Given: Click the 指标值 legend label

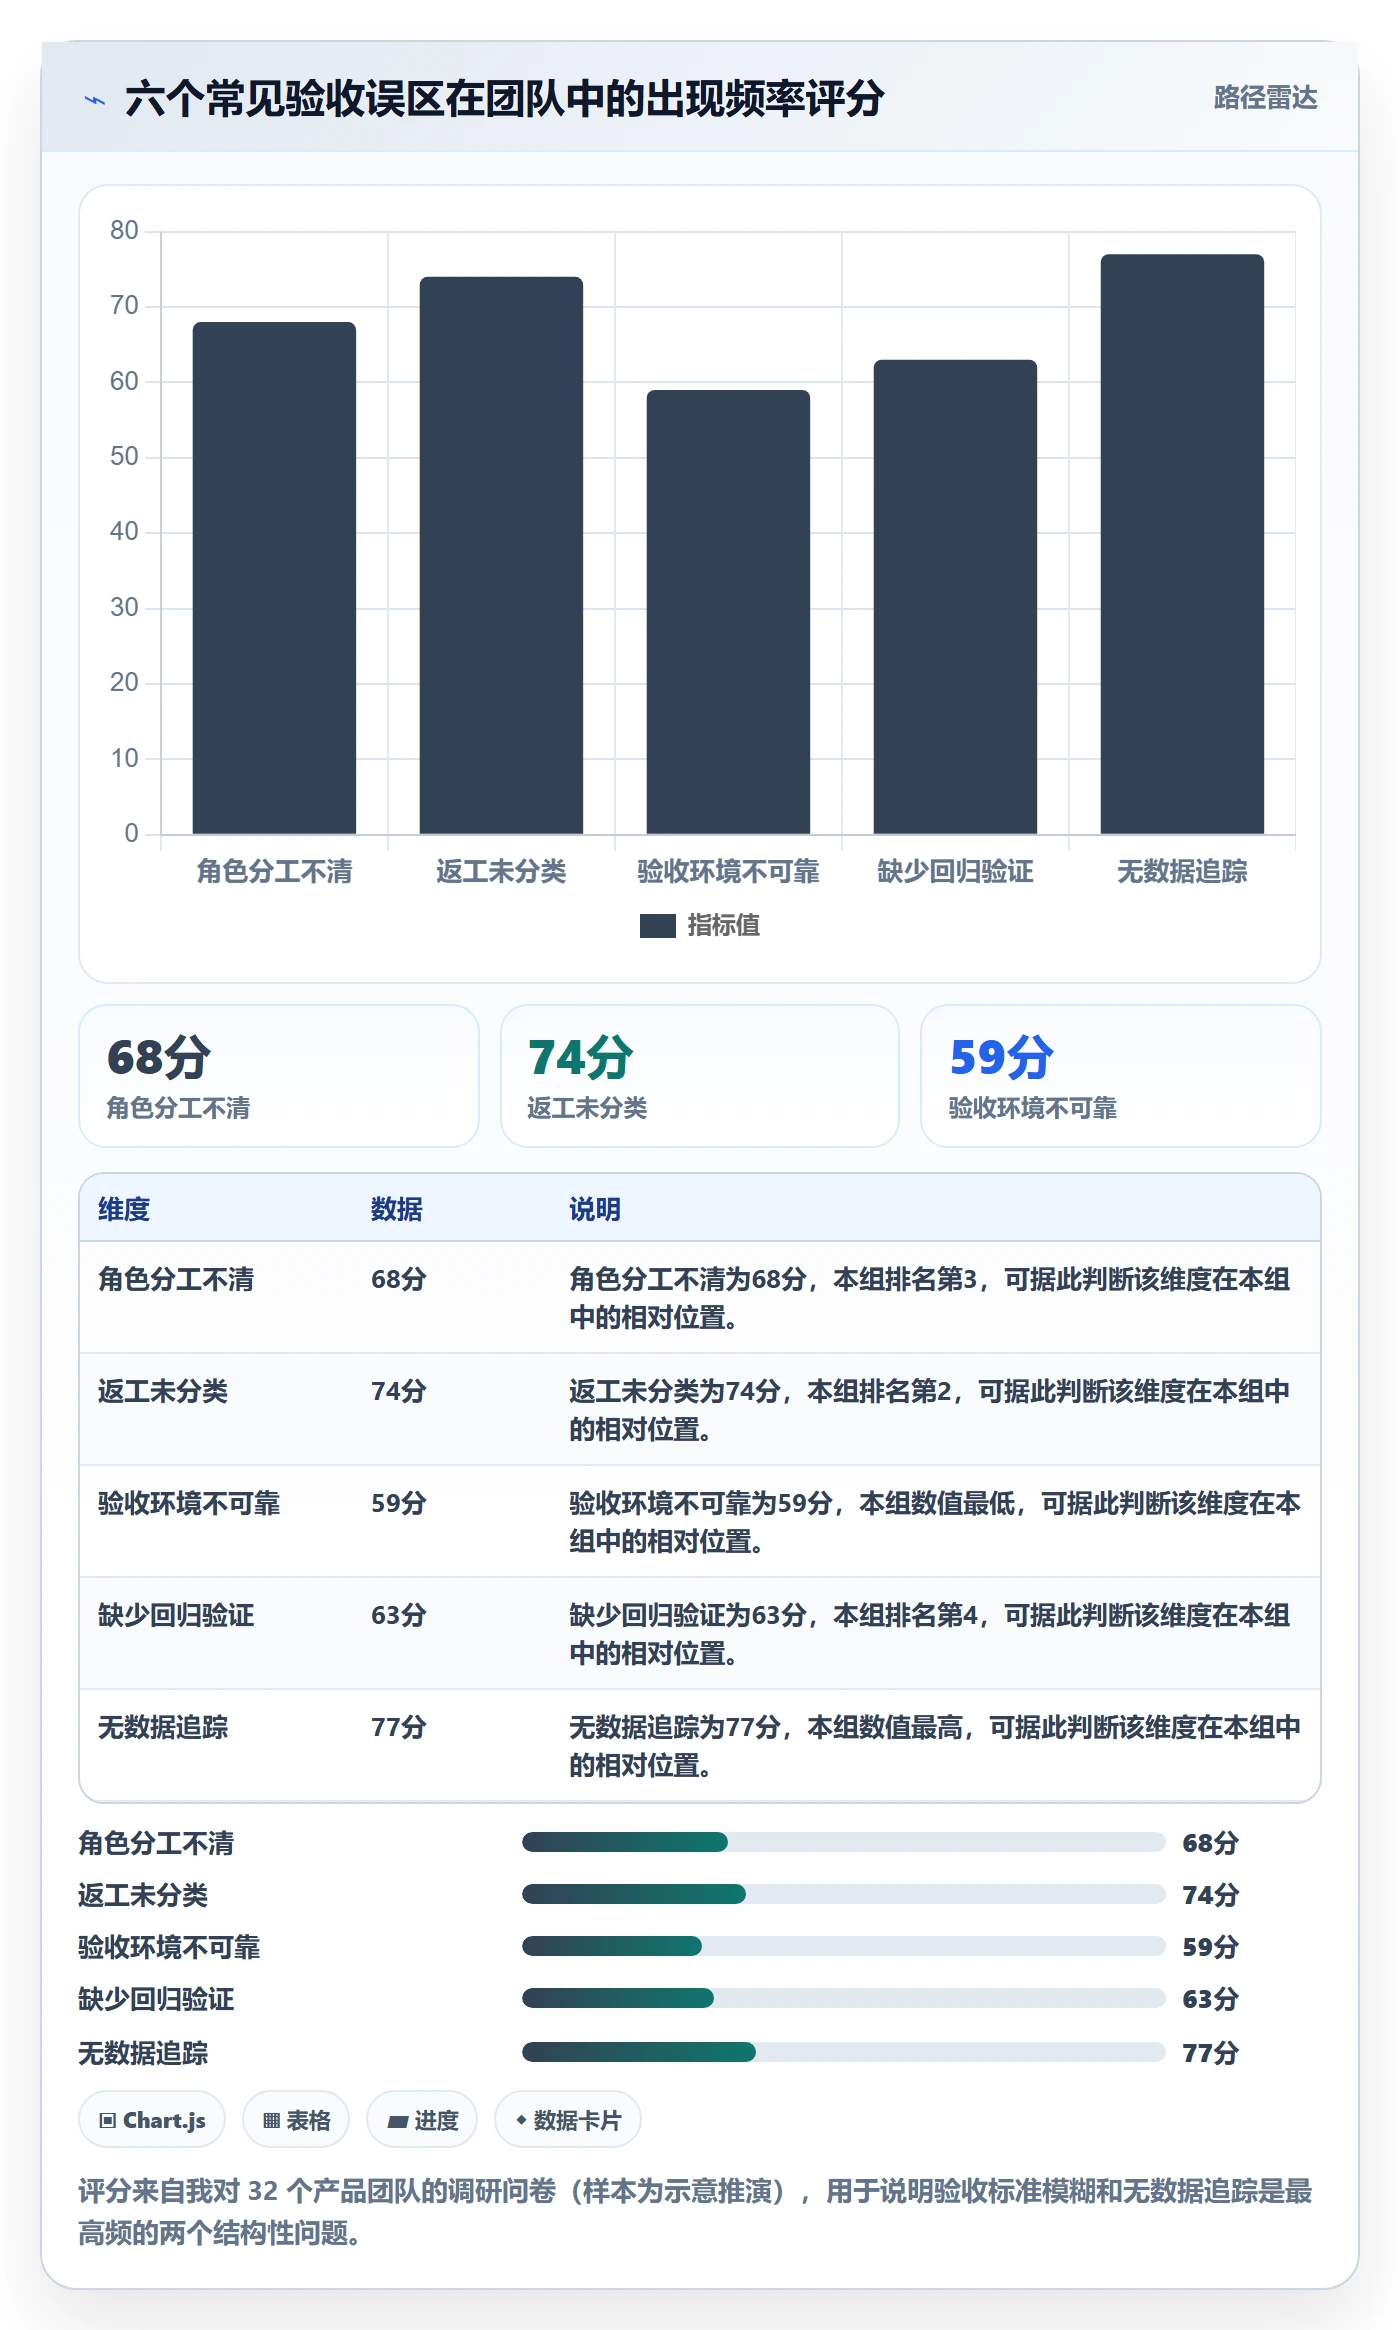Looking at the screenshot, I should coord(723,926).
